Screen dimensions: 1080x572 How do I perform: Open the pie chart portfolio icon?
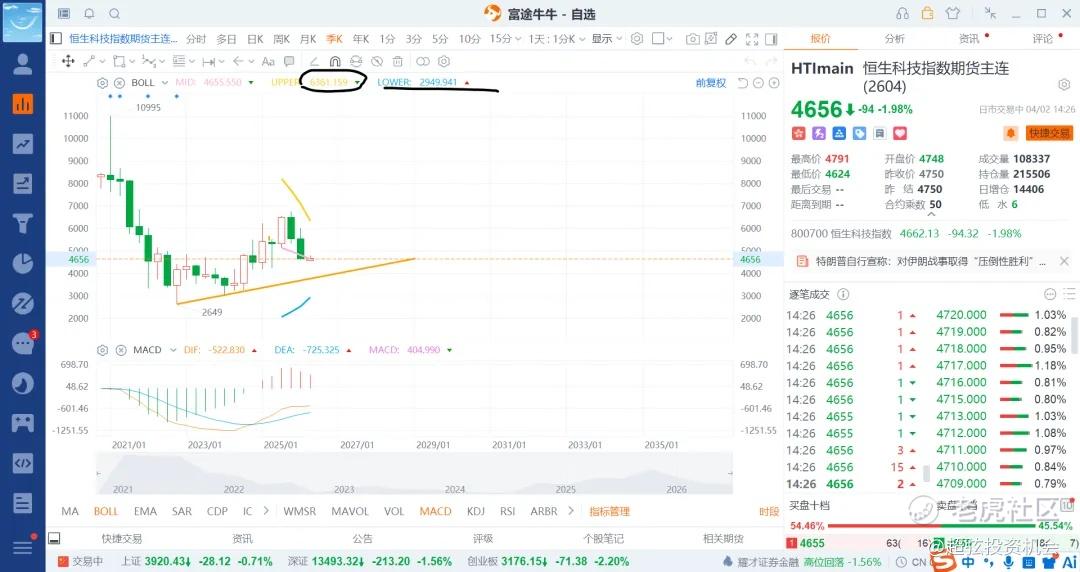pyautogui.click(x=23, y=263)
